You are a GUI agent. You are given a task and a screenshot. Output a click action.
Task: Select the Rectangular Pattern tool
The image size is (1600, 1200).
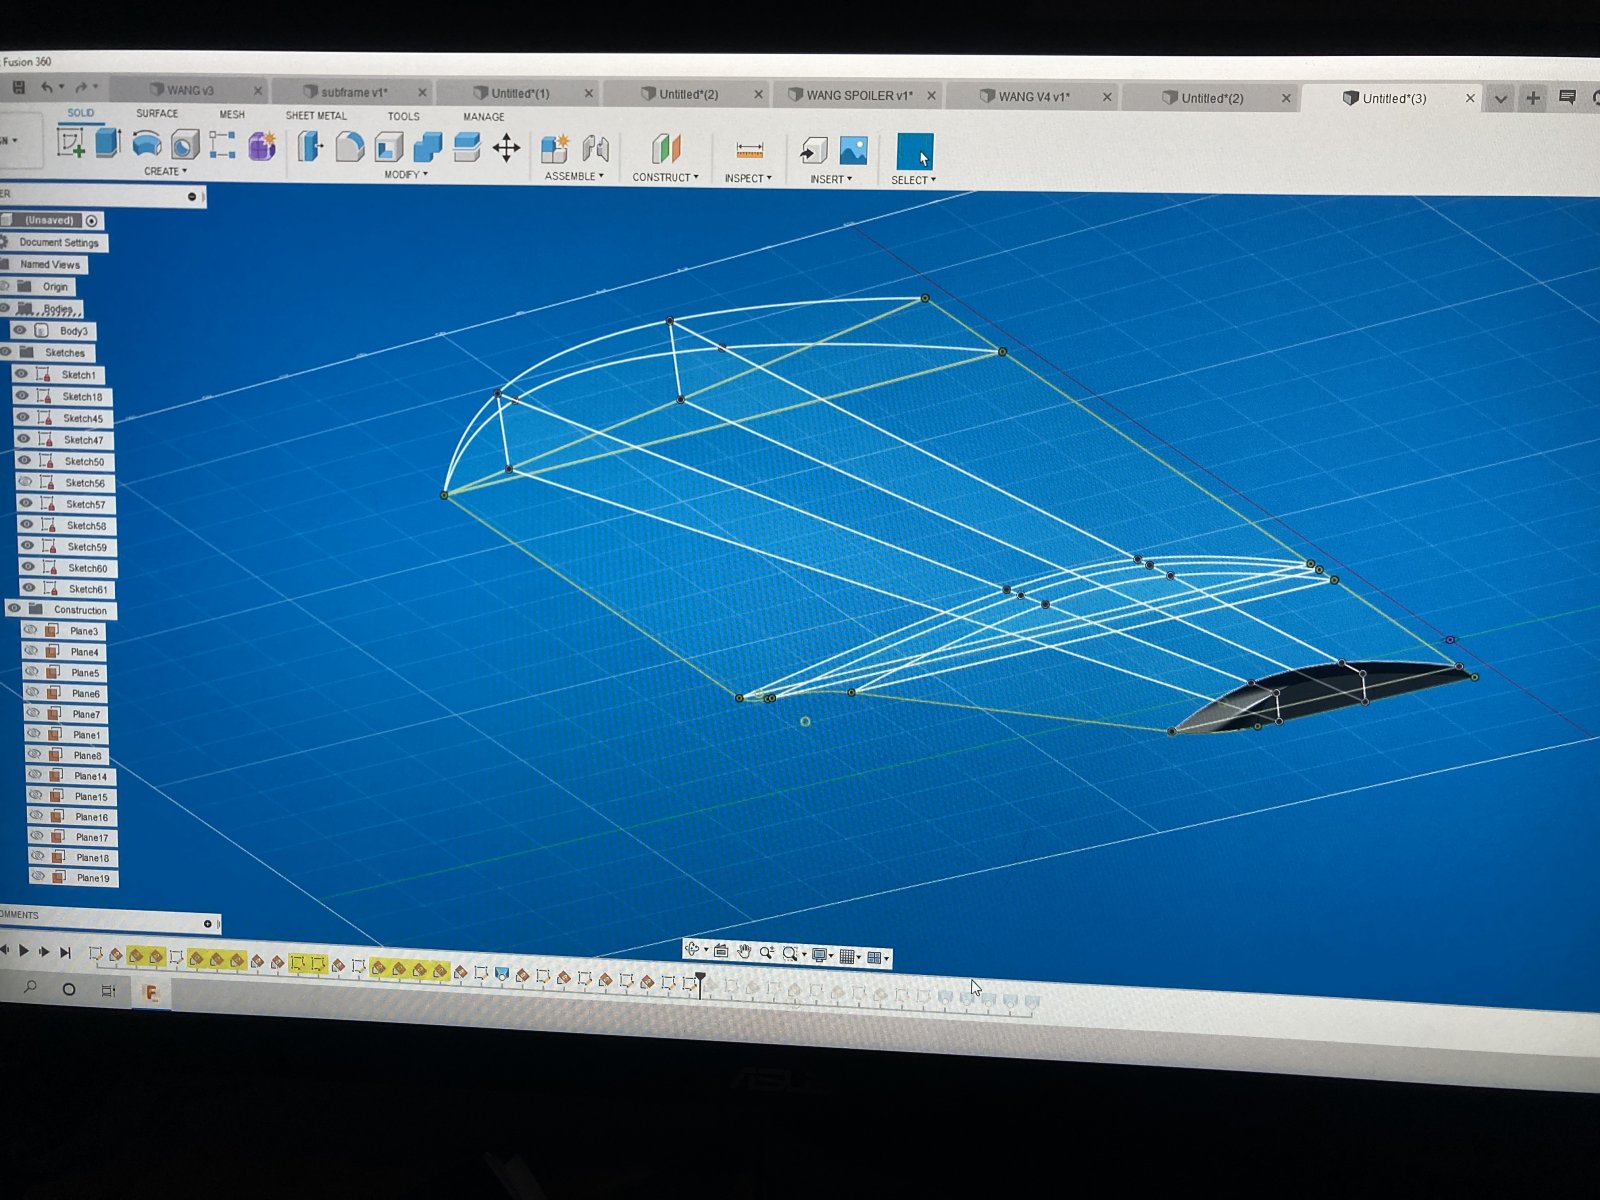coord(223,145)
